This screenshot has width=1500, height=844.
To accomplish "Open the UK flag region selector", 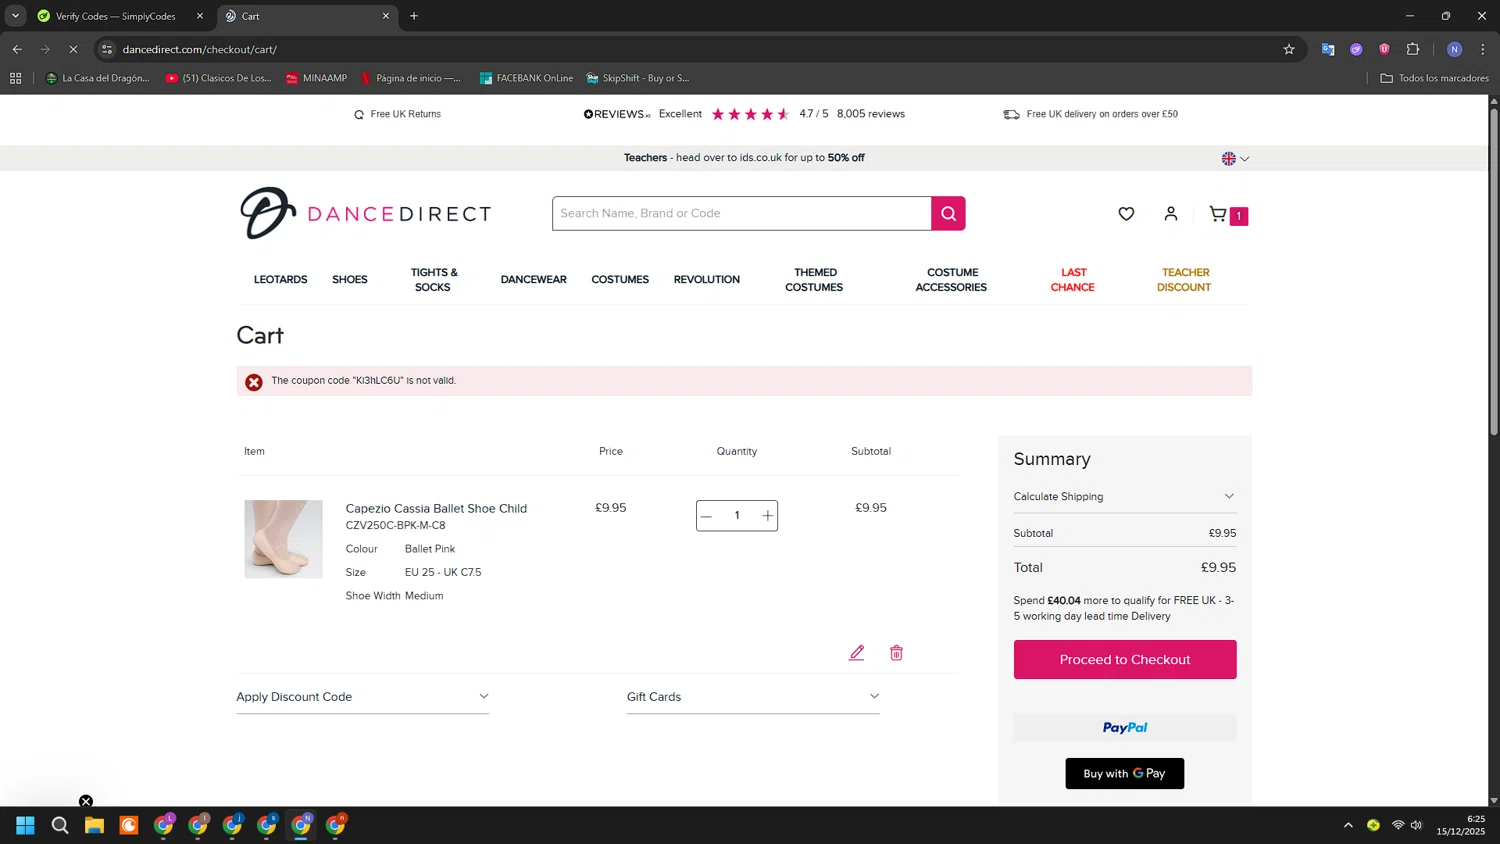I will click(x=1235, y=158).
